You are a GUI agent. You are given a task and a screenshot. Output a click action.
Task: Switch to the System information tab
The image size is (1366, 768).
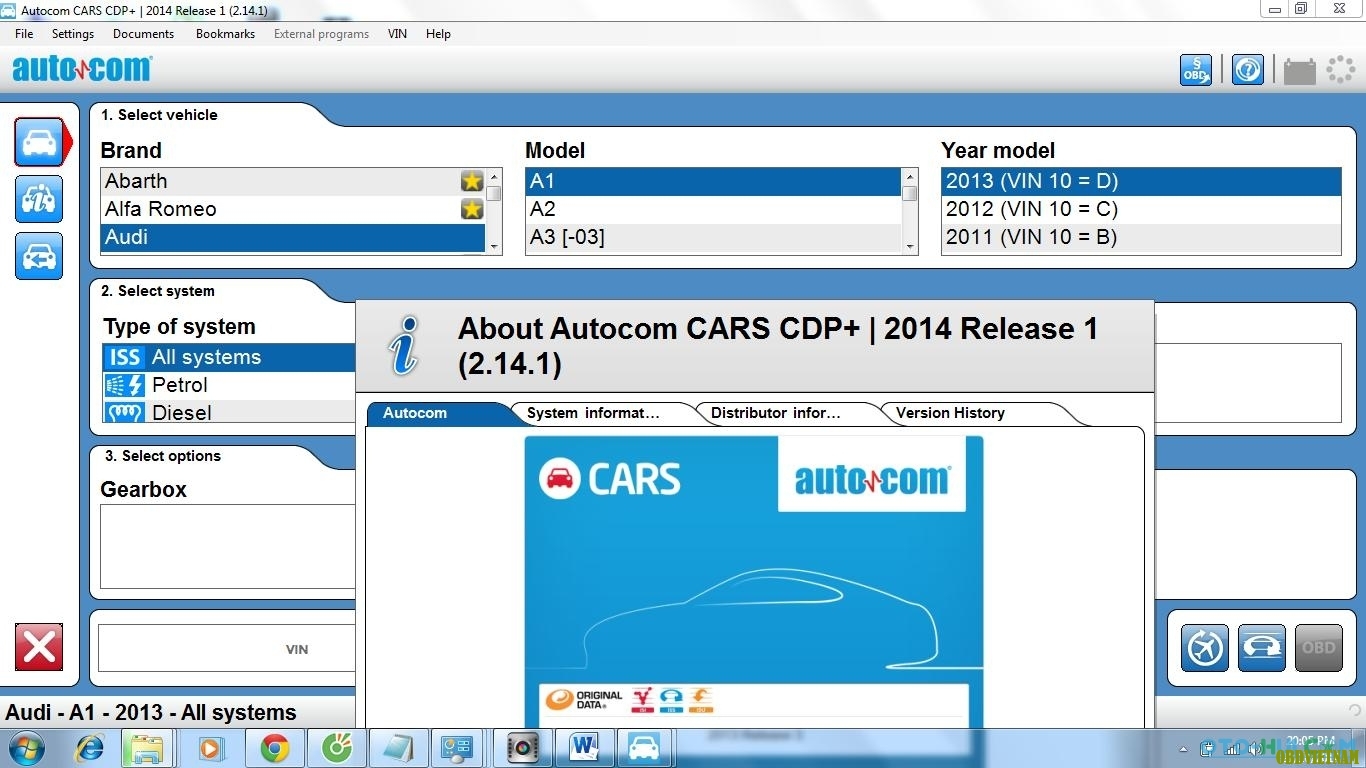[x=600, y=413]
